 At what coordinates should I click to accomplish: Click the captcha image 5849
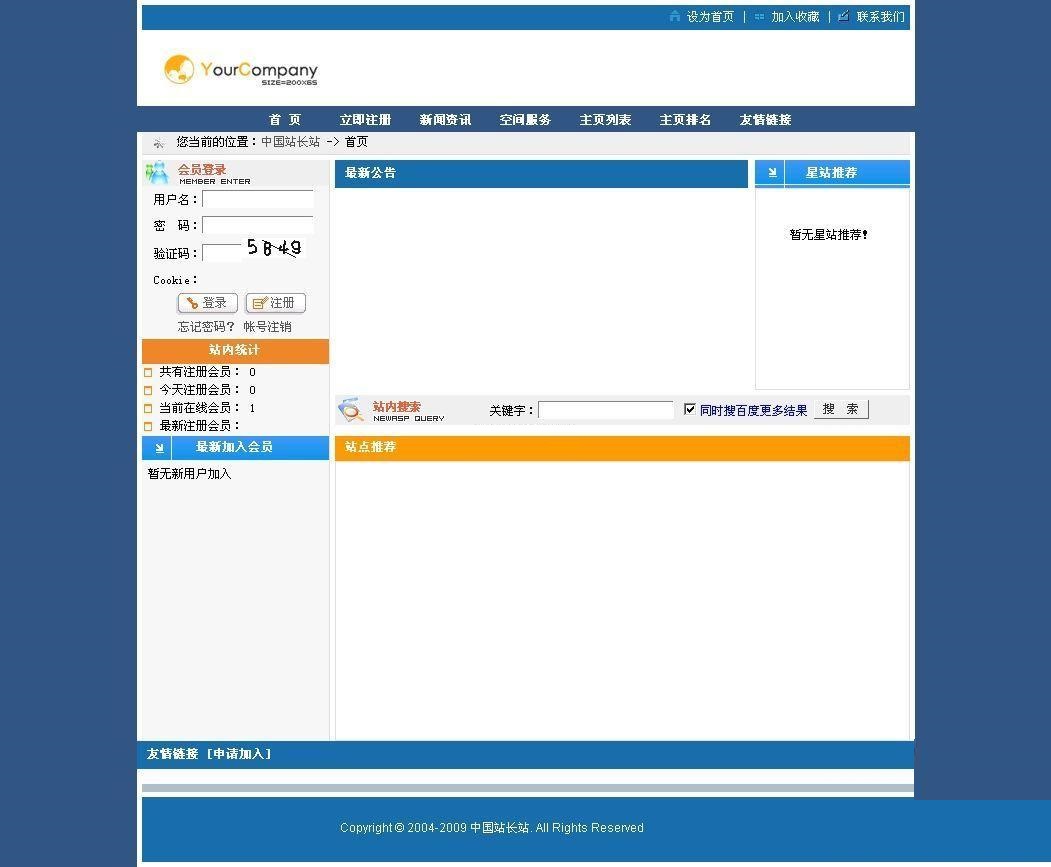pyautogui.click(x=273, y=248)
